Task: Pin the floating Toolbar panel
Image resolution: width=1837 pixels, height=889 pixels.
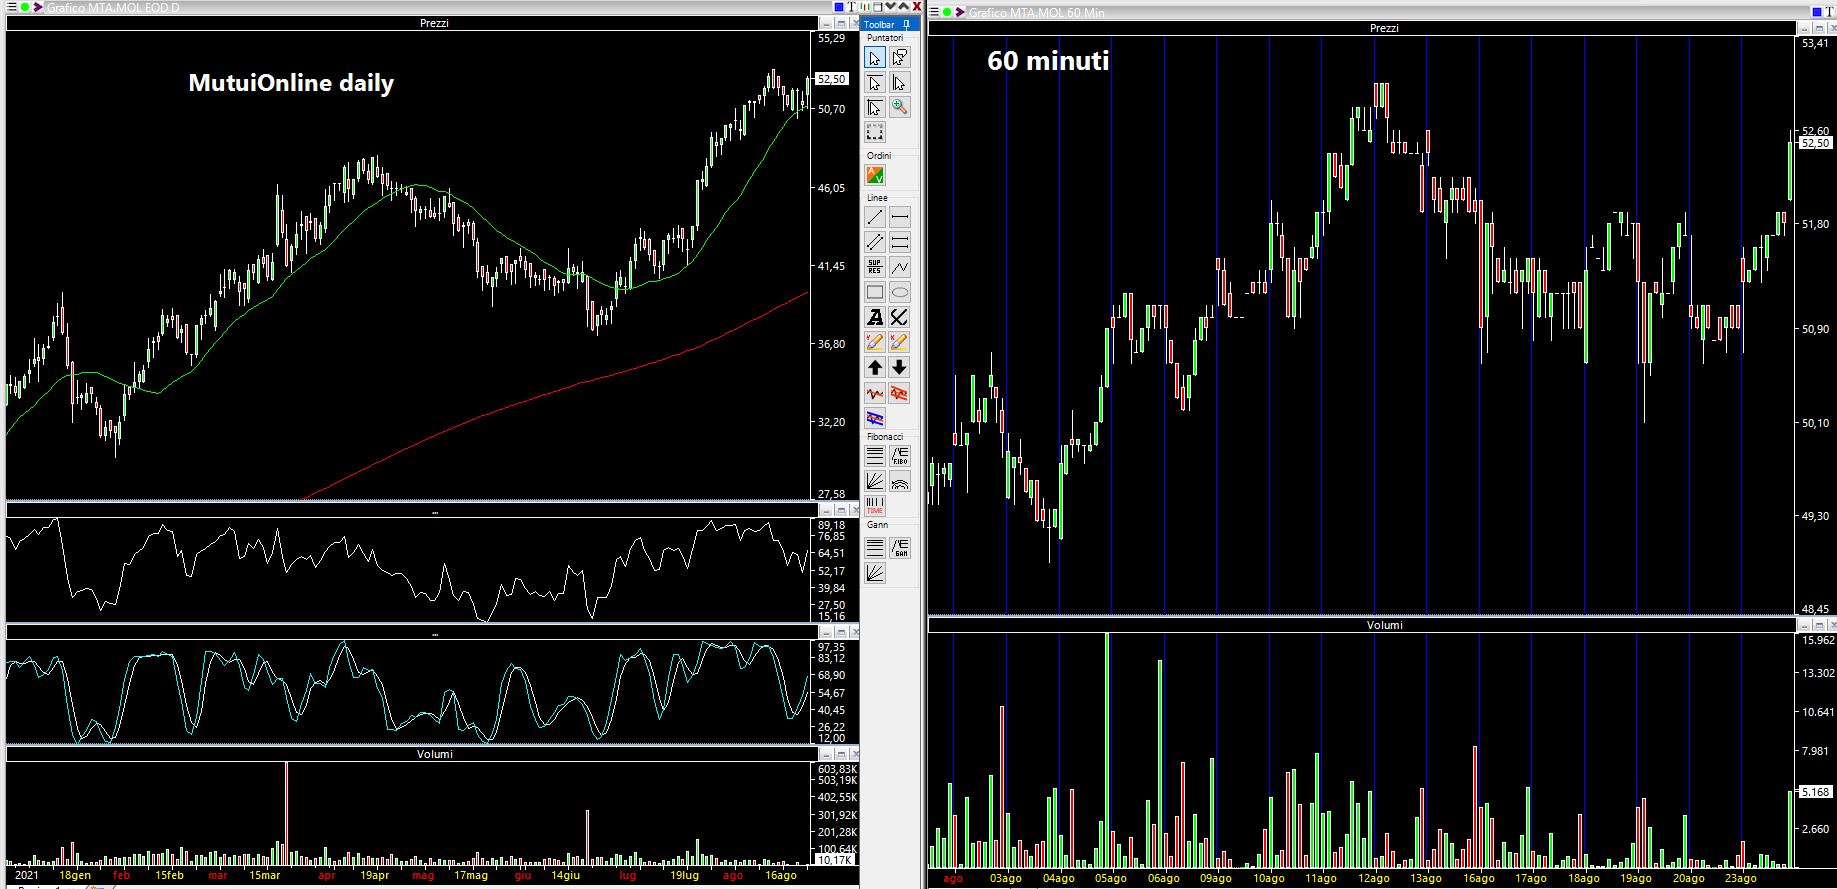Action: 906,24
